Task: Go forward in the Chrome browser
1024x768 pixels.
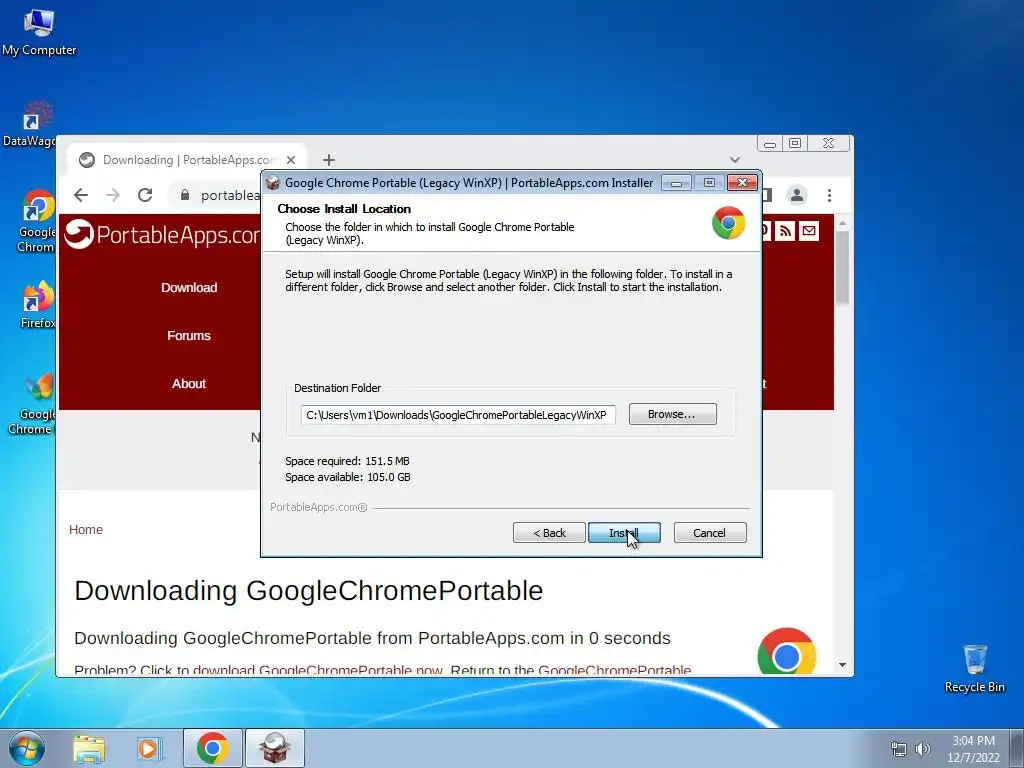Action: (113, 195)
